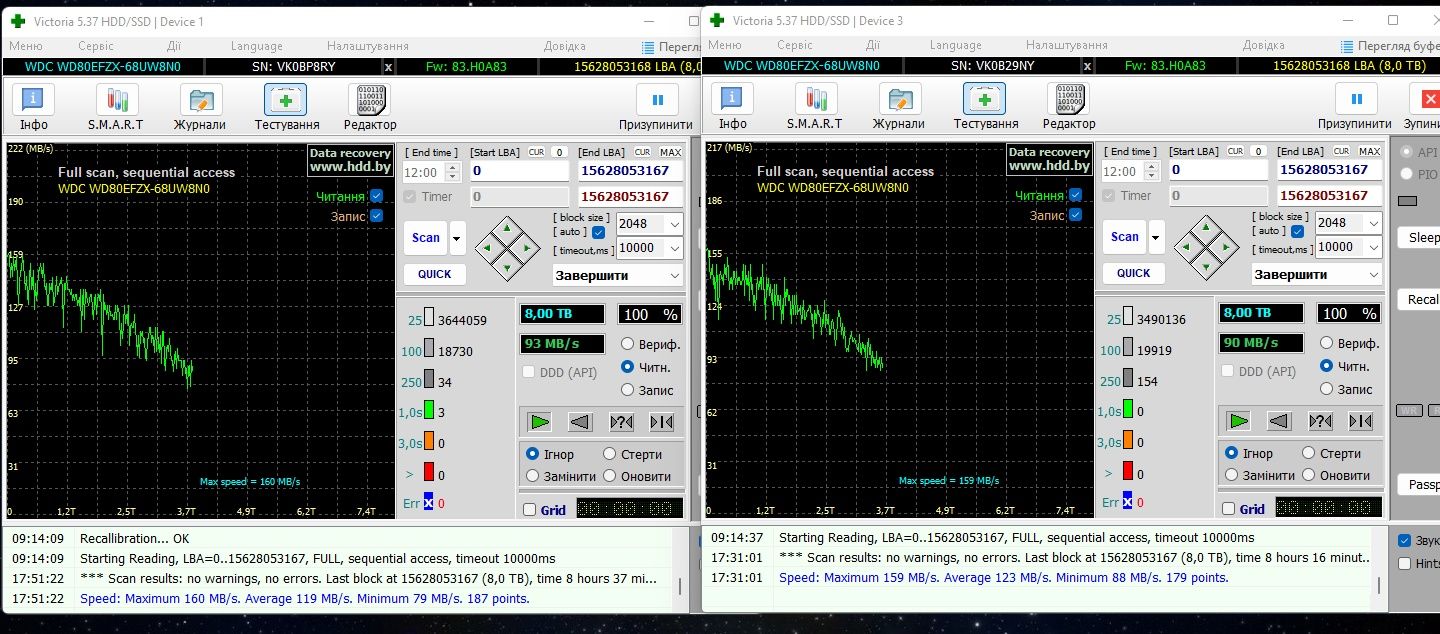Toggle block size auto checkbox in Device 1
Image resolution: width=1440 pixels, height=634 pixels.
click(598, 232)
